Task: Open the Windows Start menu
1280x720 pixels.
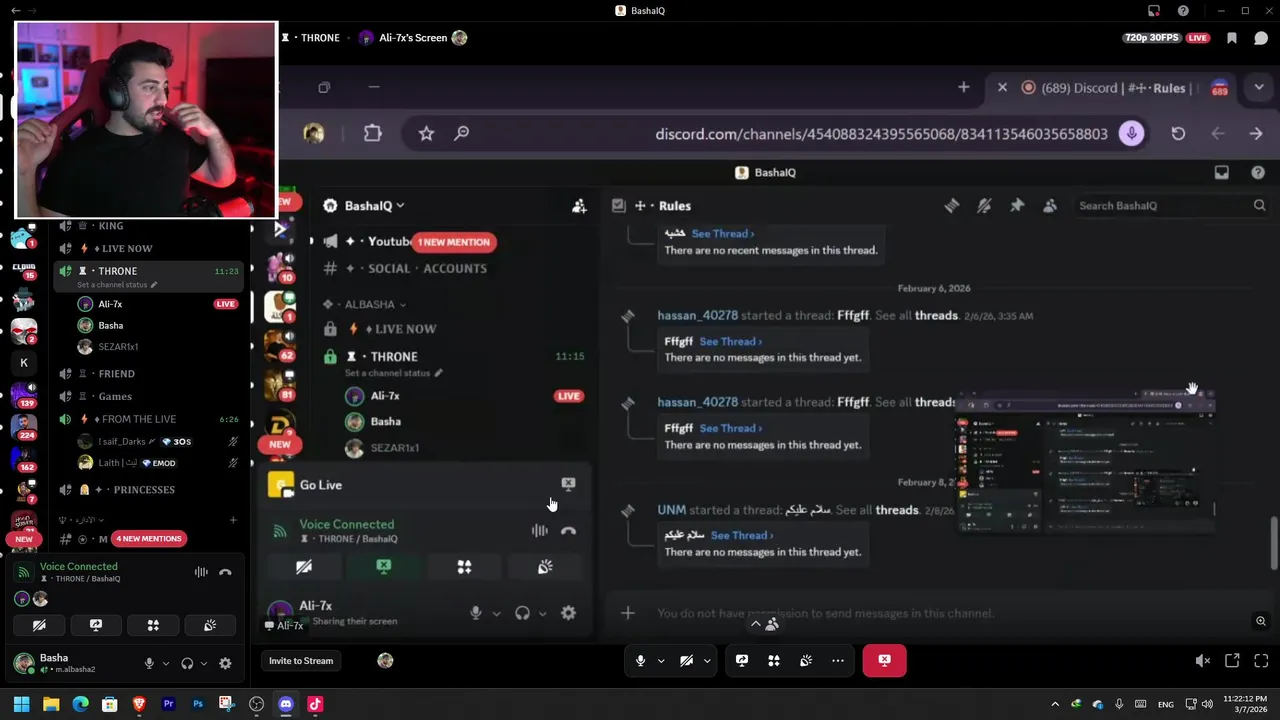Action: click(21, 704)
